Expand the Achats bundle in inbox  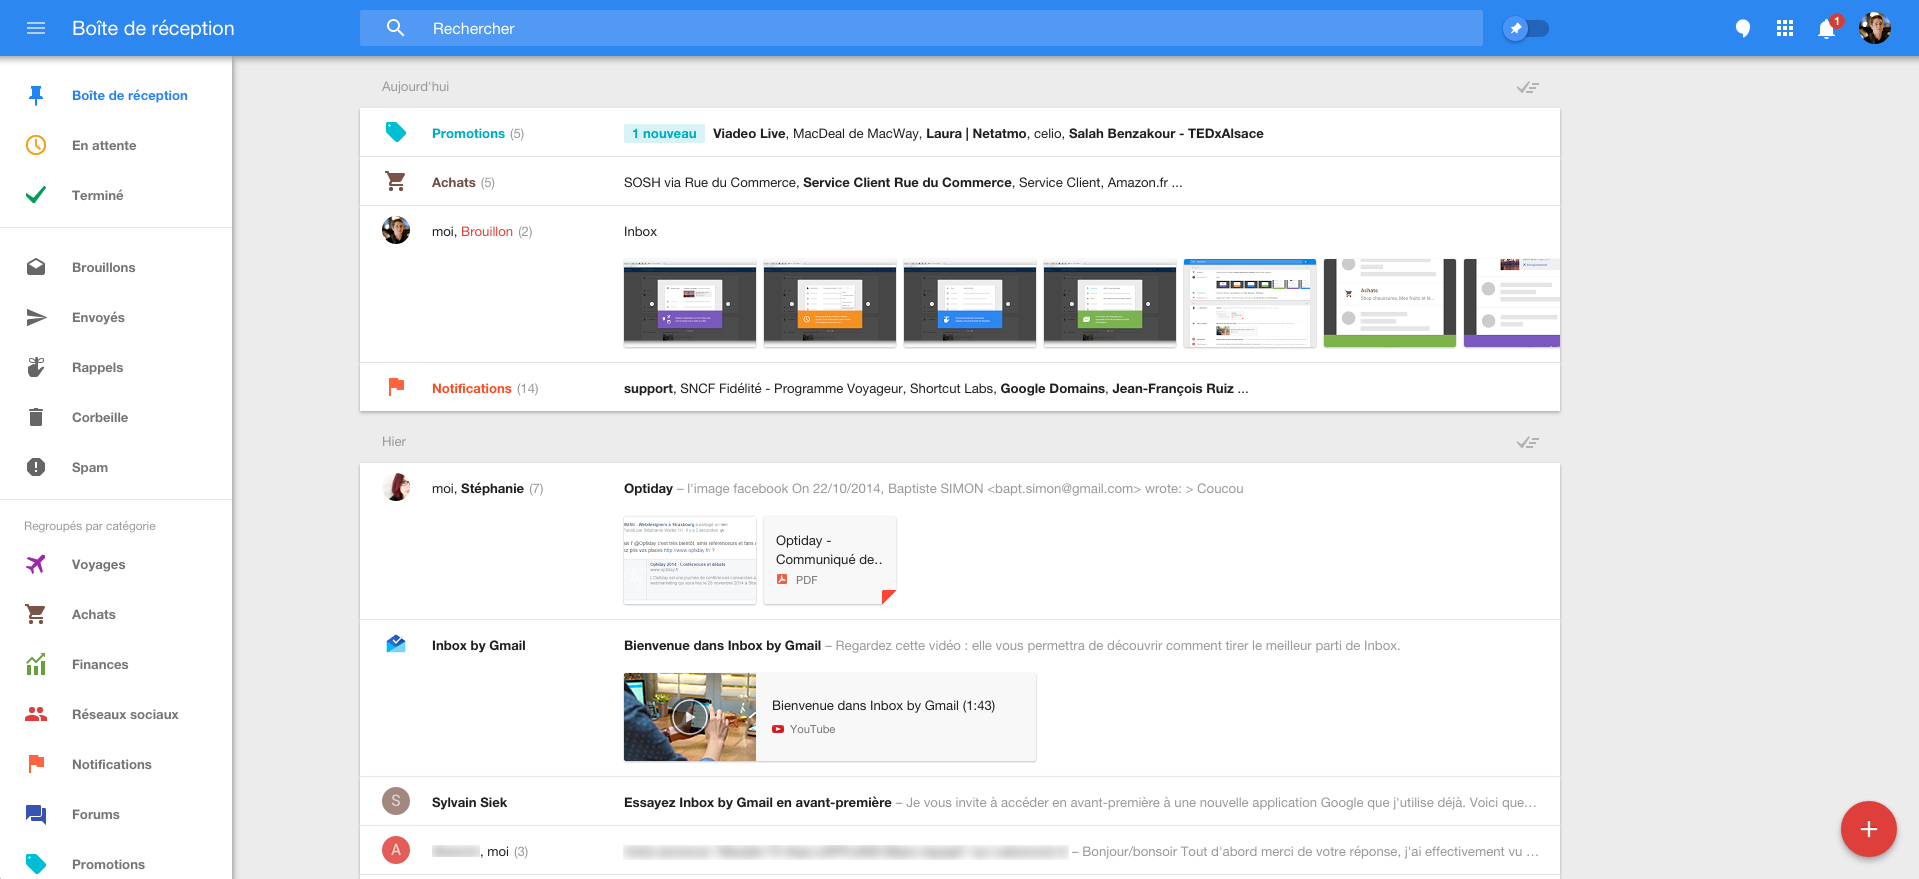pyautogui.click(x=960, y=182)
